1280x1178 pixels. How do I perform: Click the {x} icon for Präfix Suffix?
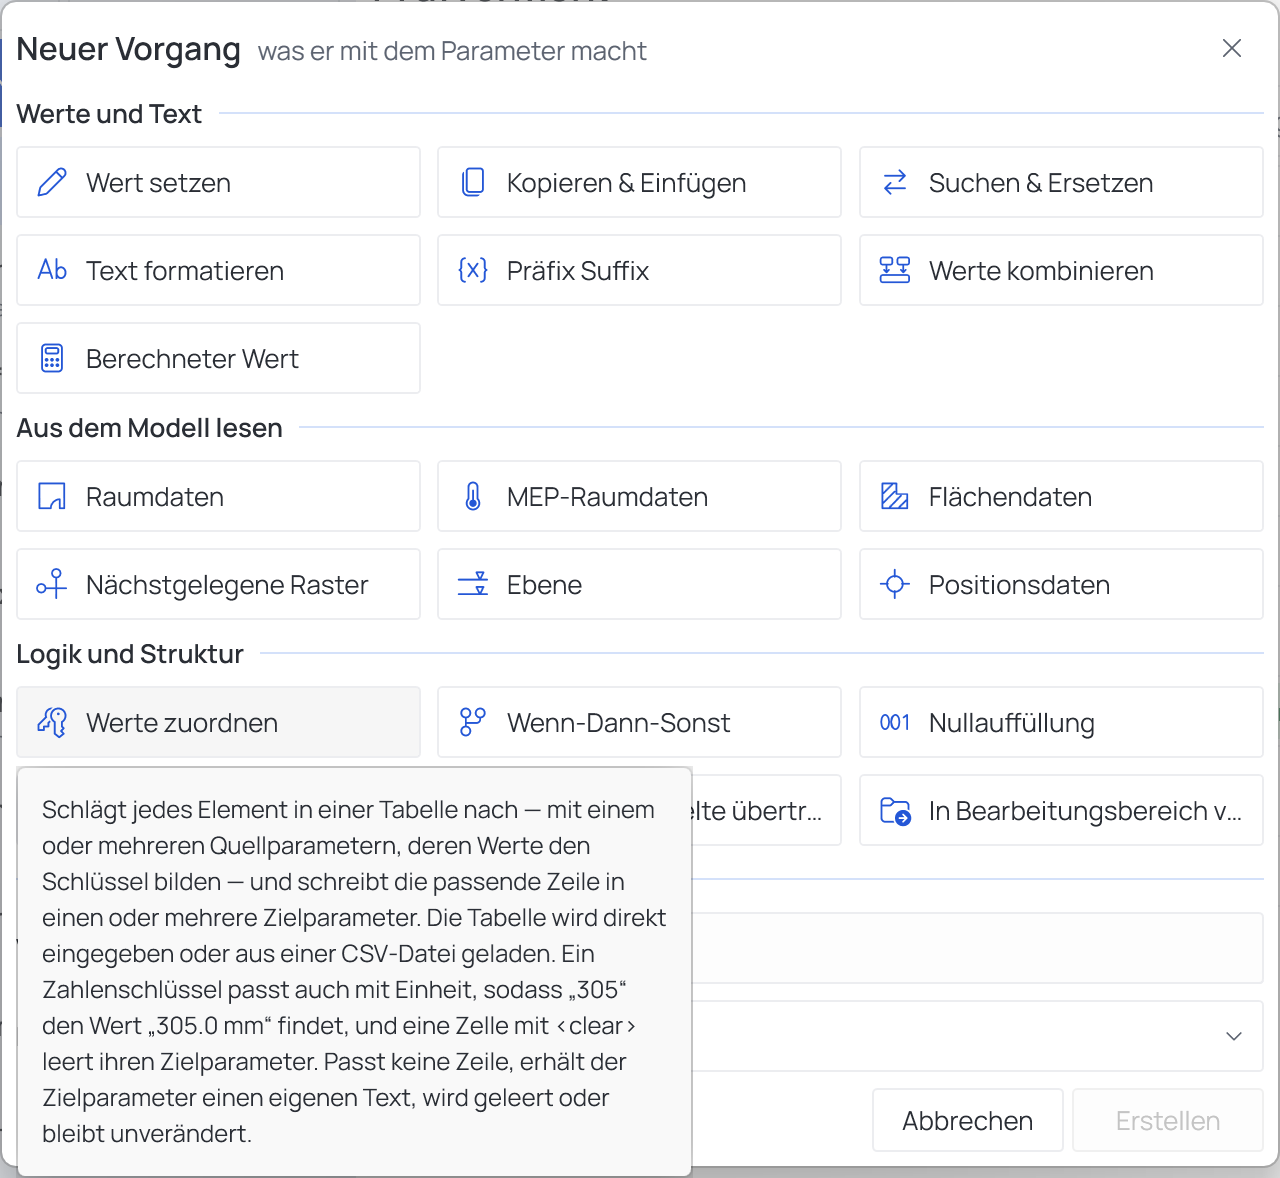pyautogui.click(x=473, y=270)
